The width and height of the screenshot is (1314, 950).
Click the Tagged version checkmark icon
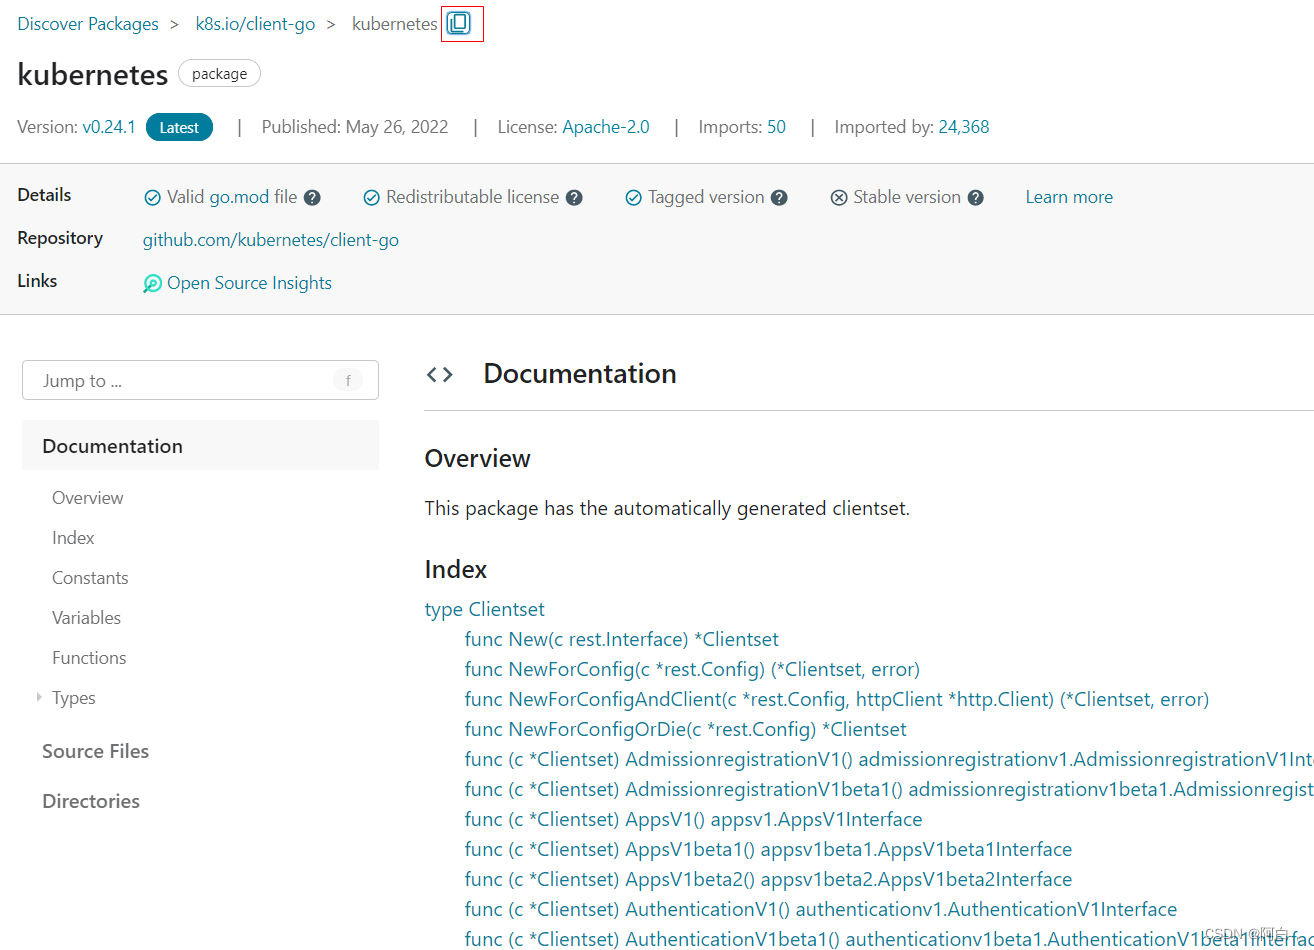(x=633, y=198)
